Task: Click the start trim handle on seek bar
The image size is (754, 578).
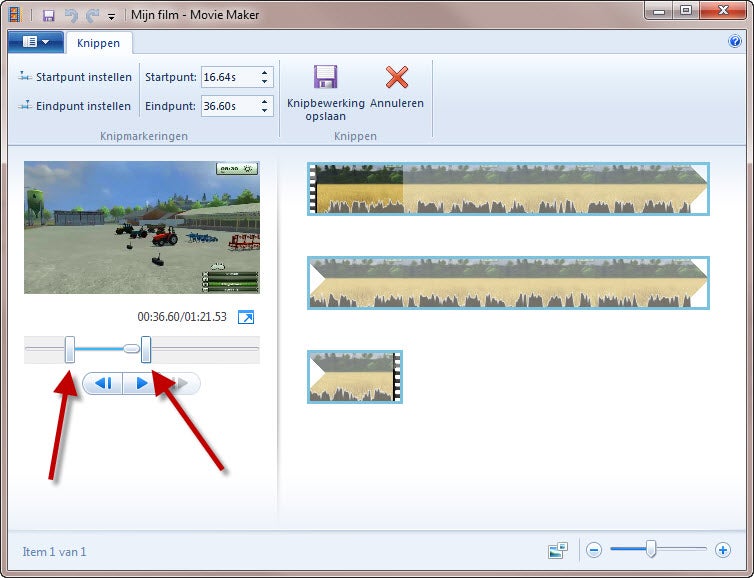Action: [70, 350]
